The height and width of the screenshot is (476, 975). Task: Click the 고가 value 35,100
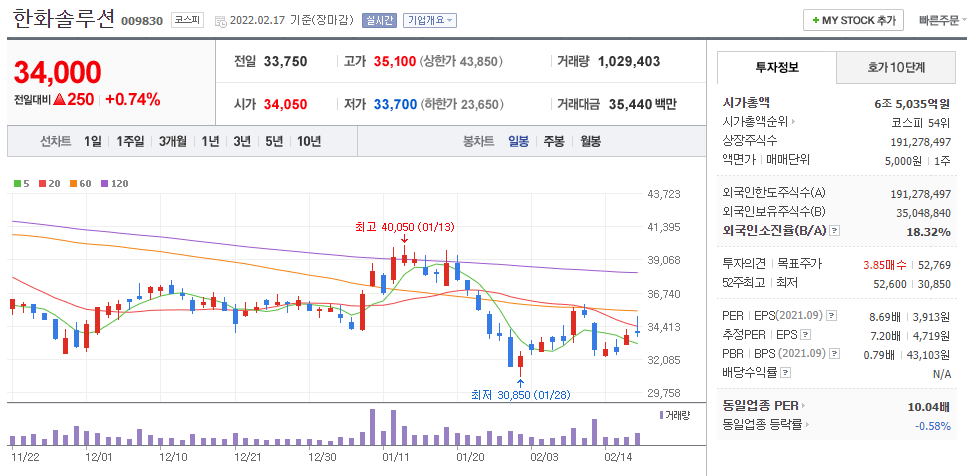395,62
